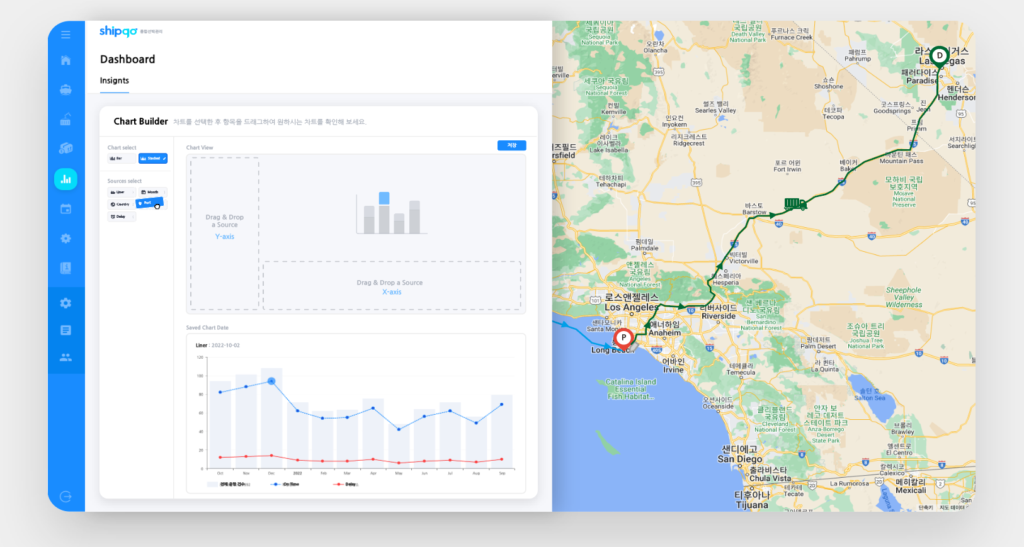Open the calendar schedule icon in sidebar
The width and height of the screenshot is (1024, 547).
(x=66, y=209)
